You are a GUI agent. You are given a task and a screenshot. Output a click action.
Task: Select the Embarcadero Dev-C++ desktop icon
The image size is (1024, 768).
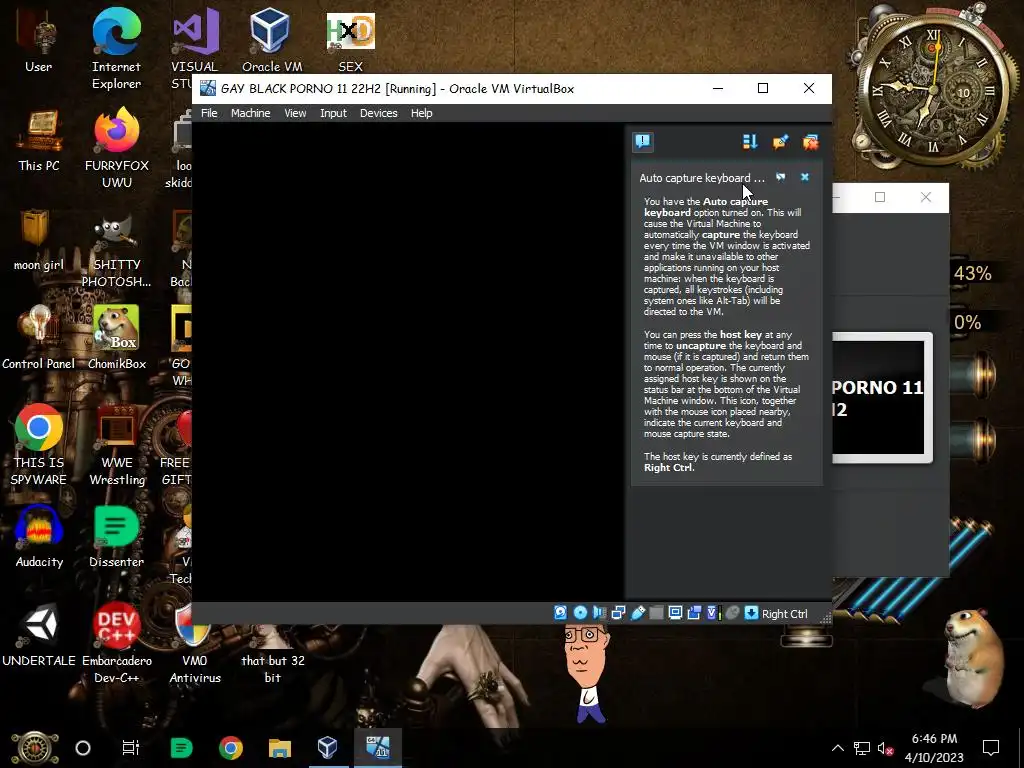point(116,643)
